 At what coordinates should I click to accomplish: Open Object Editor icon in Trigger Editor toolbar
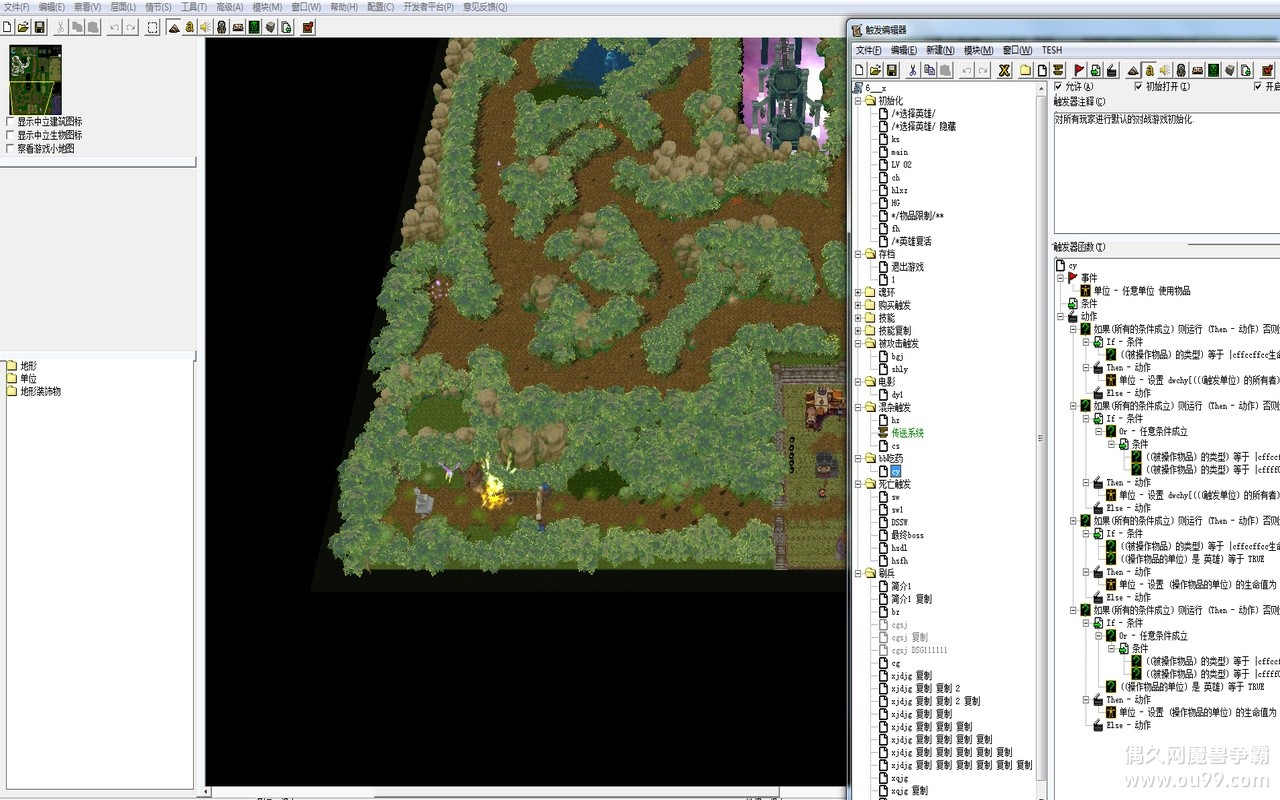[x=1181, y=70]
